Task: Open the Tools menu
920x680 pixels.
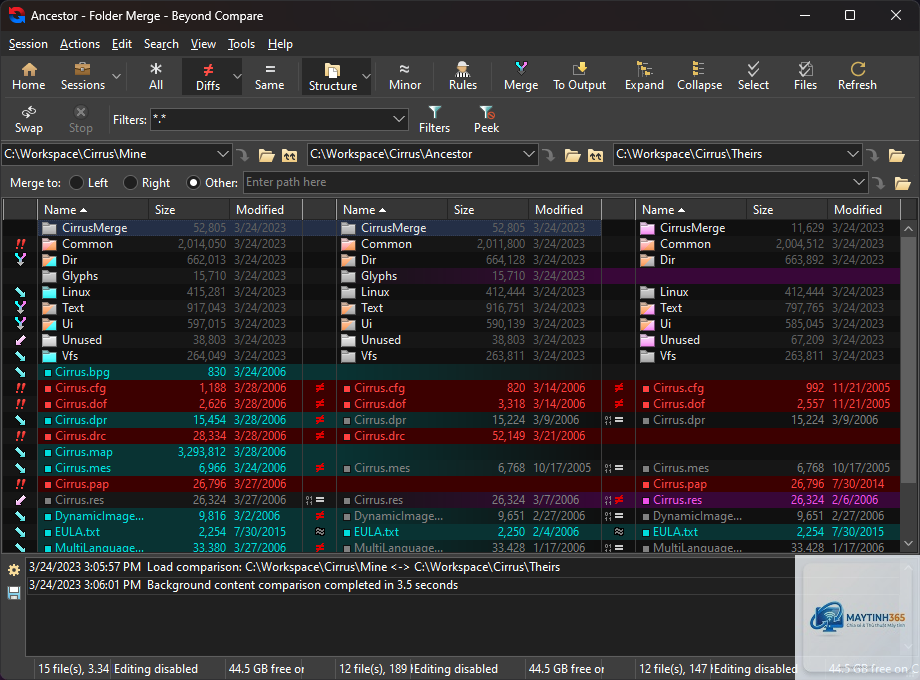Action: pyautogui.click(x=241, y=44)
